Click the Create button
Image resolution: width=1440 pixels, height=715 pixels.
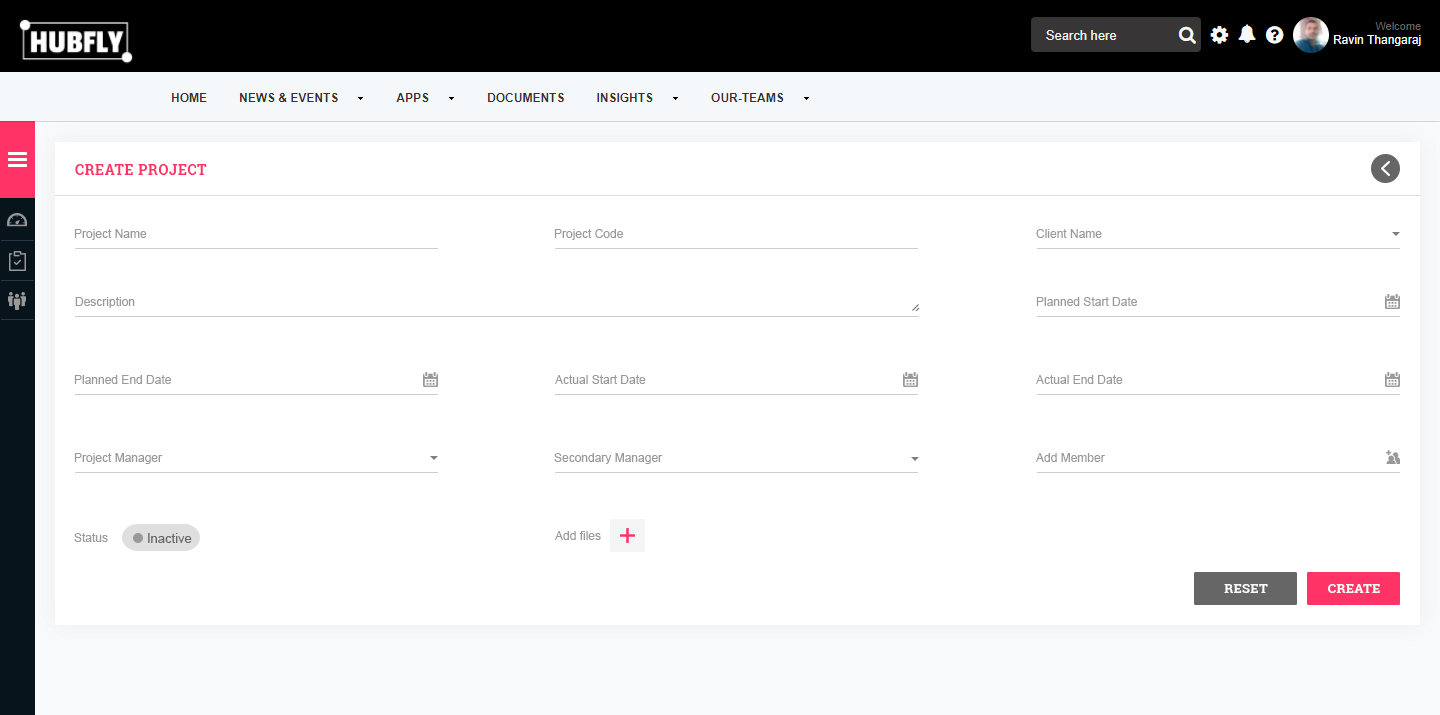(x=1353, y=588)
